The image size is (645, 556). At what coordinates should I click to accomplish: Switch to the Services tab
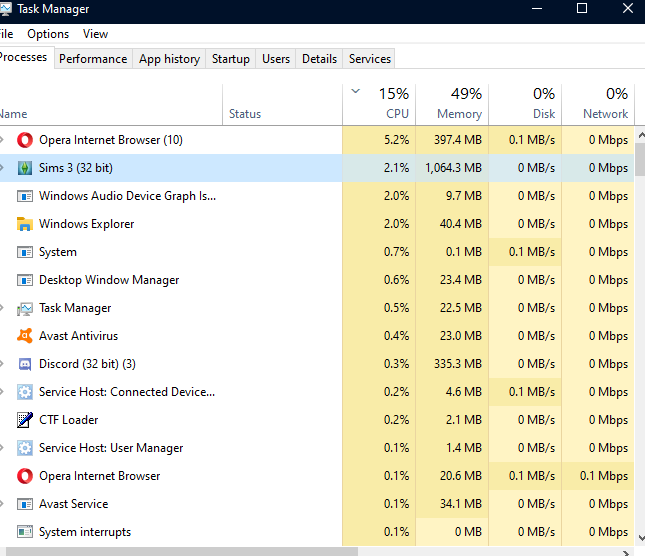(x=370, y=59)
